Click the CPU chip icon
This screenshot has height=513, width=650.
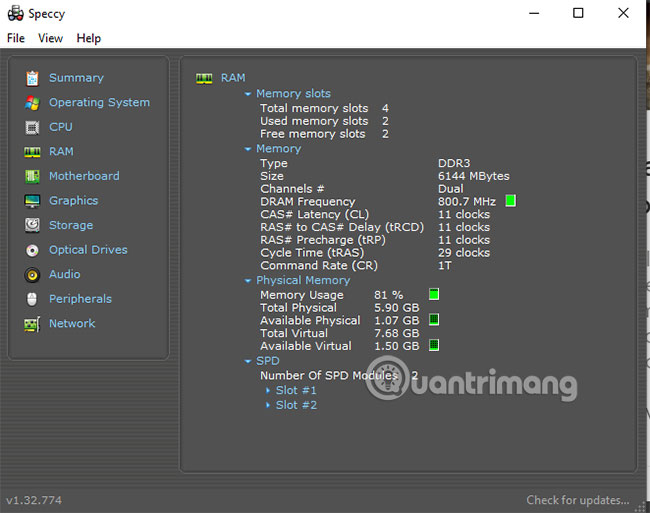pyautogui.click(x=32, y=127)
